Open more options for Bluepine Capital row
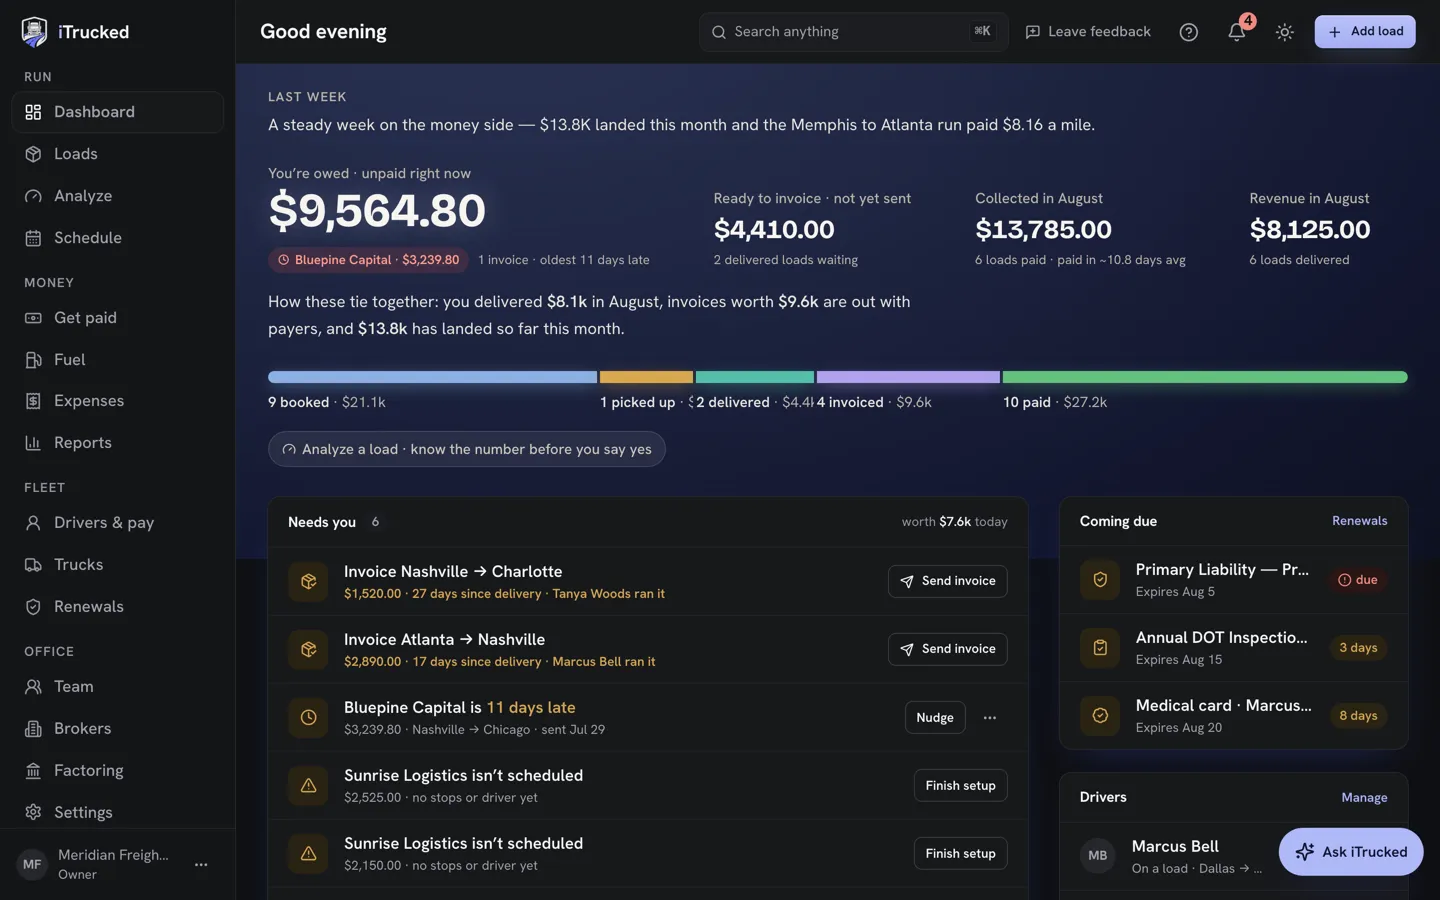 [x=990, y=718]
